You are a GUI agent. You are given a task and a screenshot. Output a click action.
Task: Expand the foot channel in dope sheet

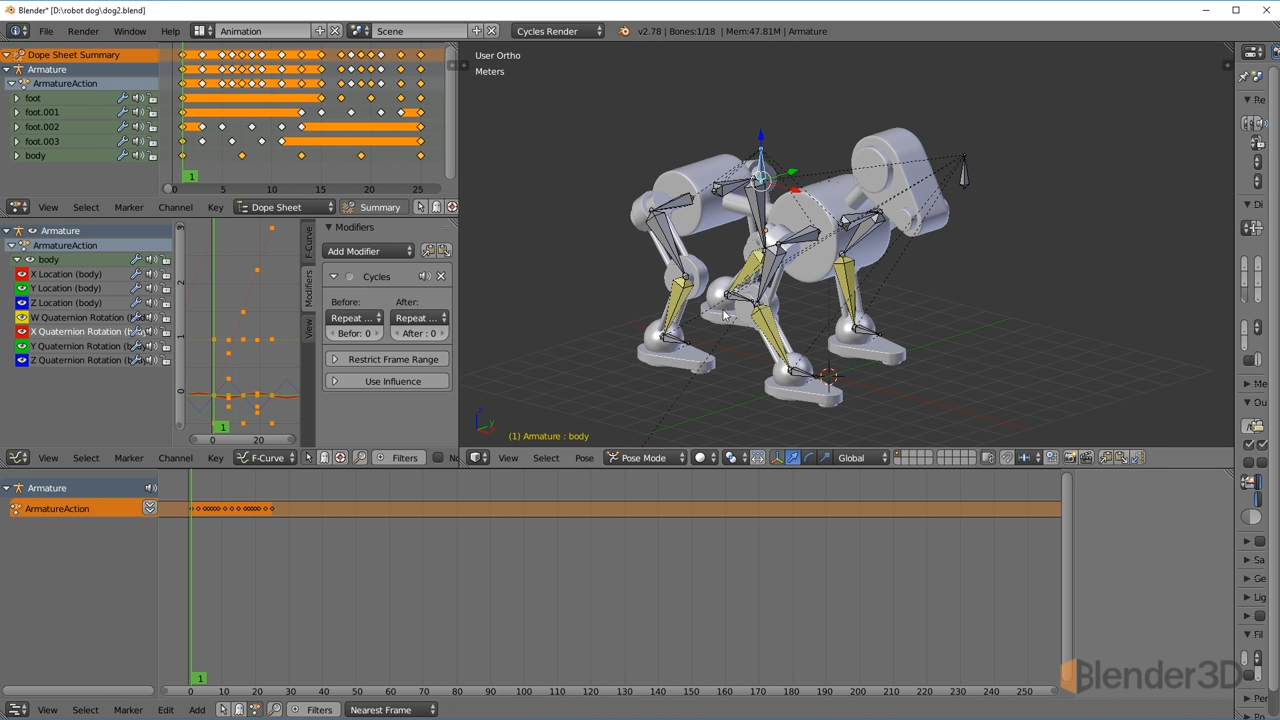[x=17, y=98]
